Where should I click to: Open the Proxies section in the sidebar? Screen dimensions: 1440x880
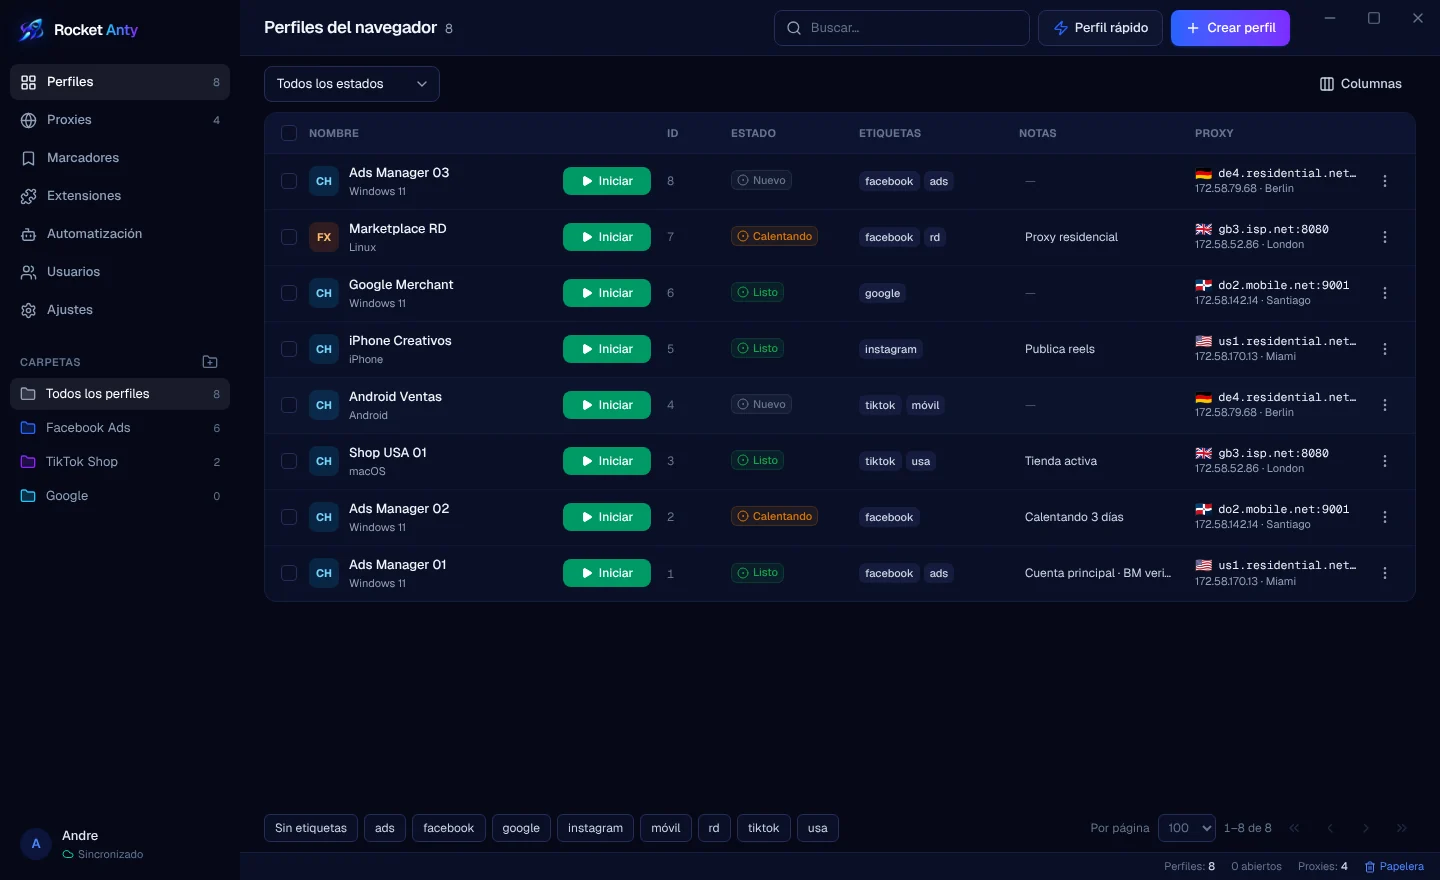[120, 120]
